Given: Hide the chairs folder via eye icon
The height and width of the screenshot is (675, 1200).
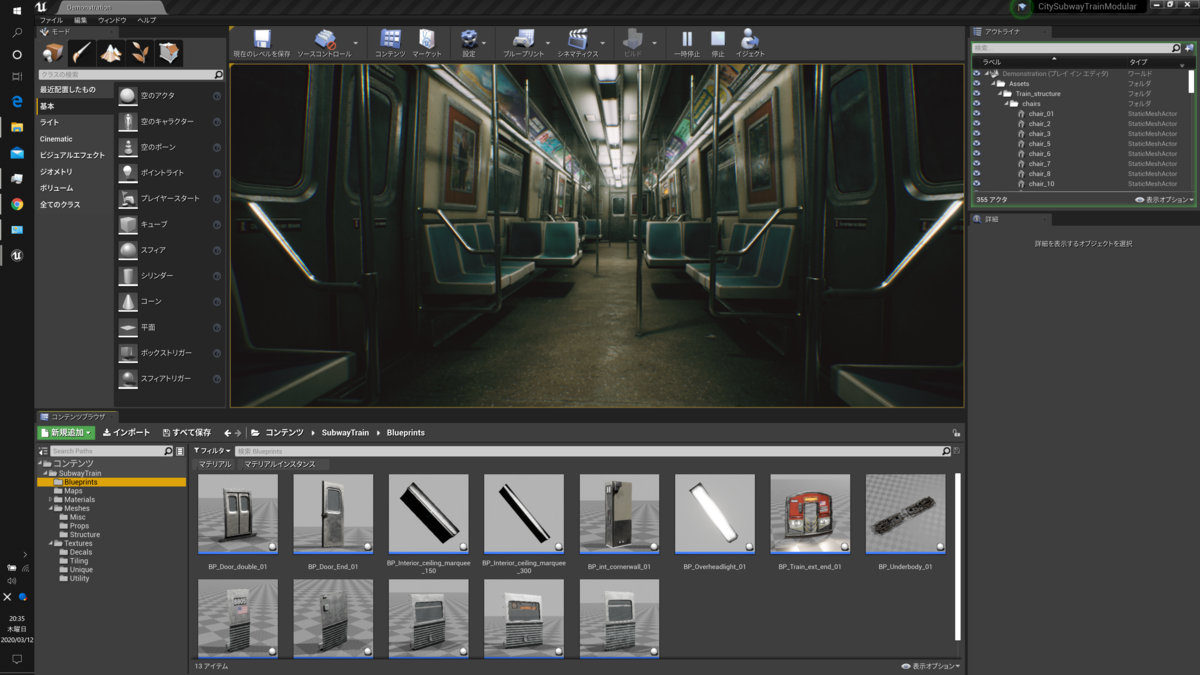Looking at the screenshot, I should coord(977,104).
